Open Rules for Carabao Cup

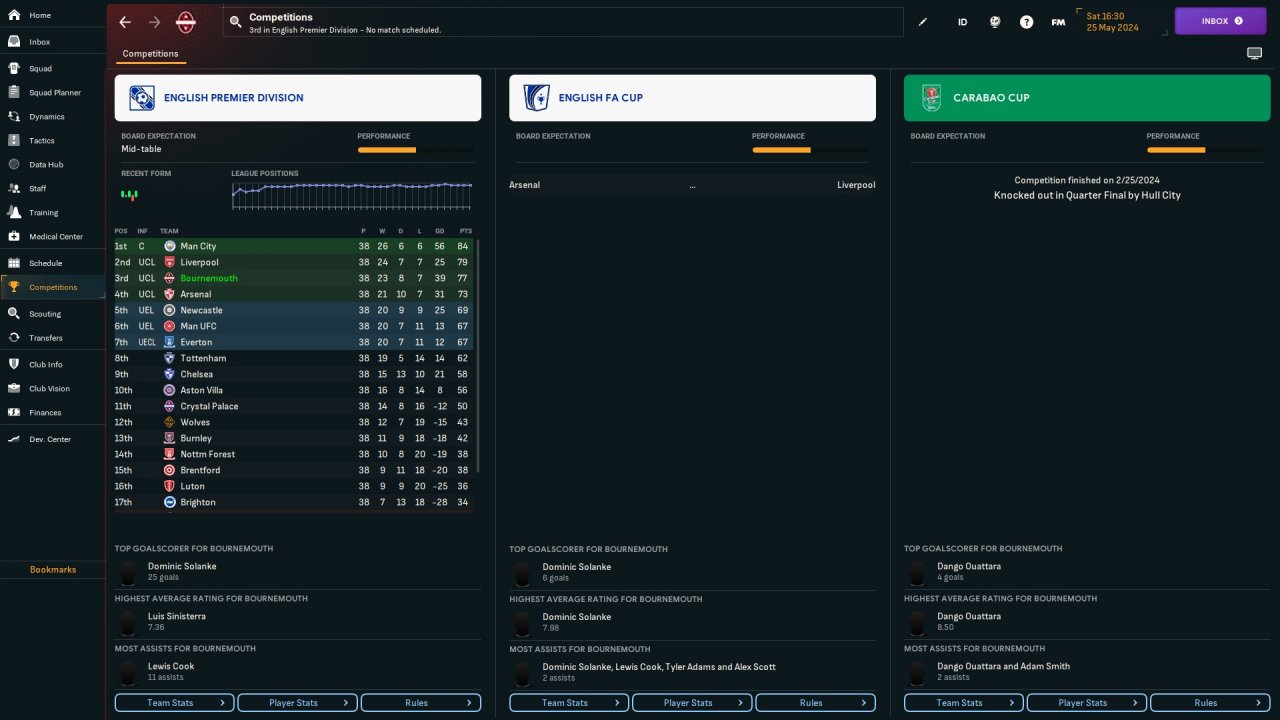pos(1210,703)
